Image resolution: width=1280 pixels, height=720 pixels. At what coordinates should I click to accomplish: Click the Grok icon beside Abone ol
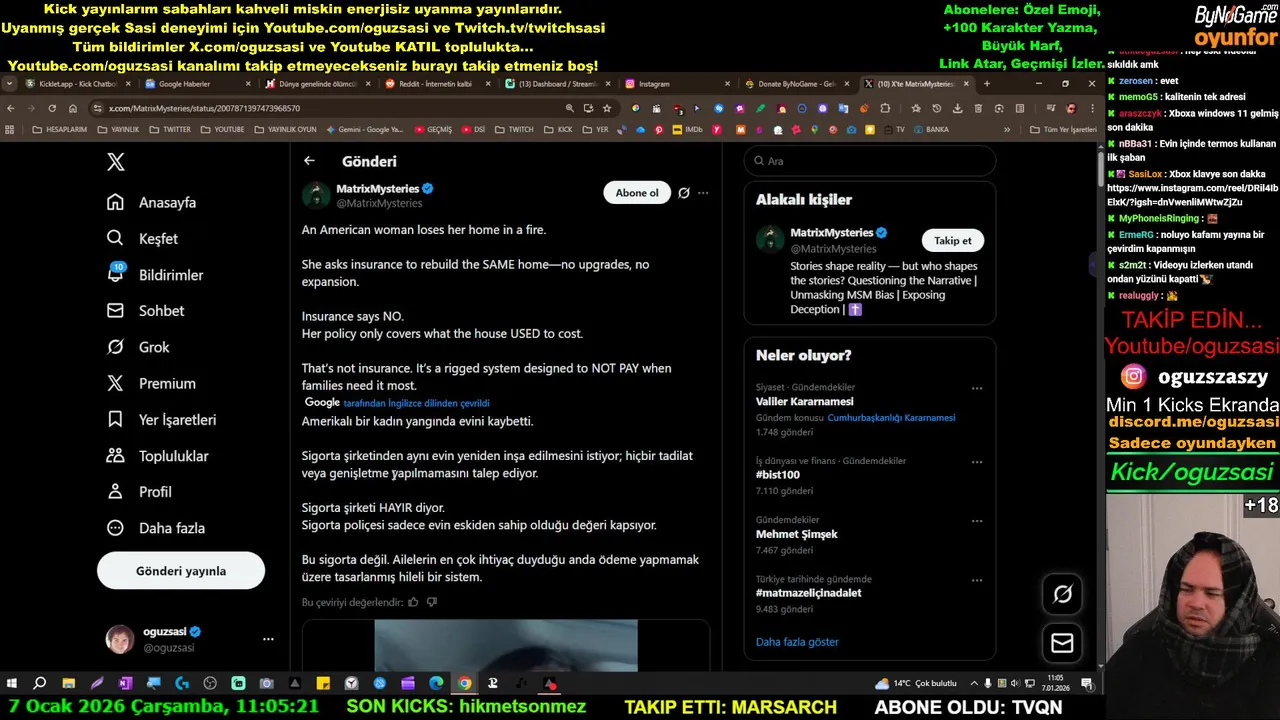tap(684, 193)
